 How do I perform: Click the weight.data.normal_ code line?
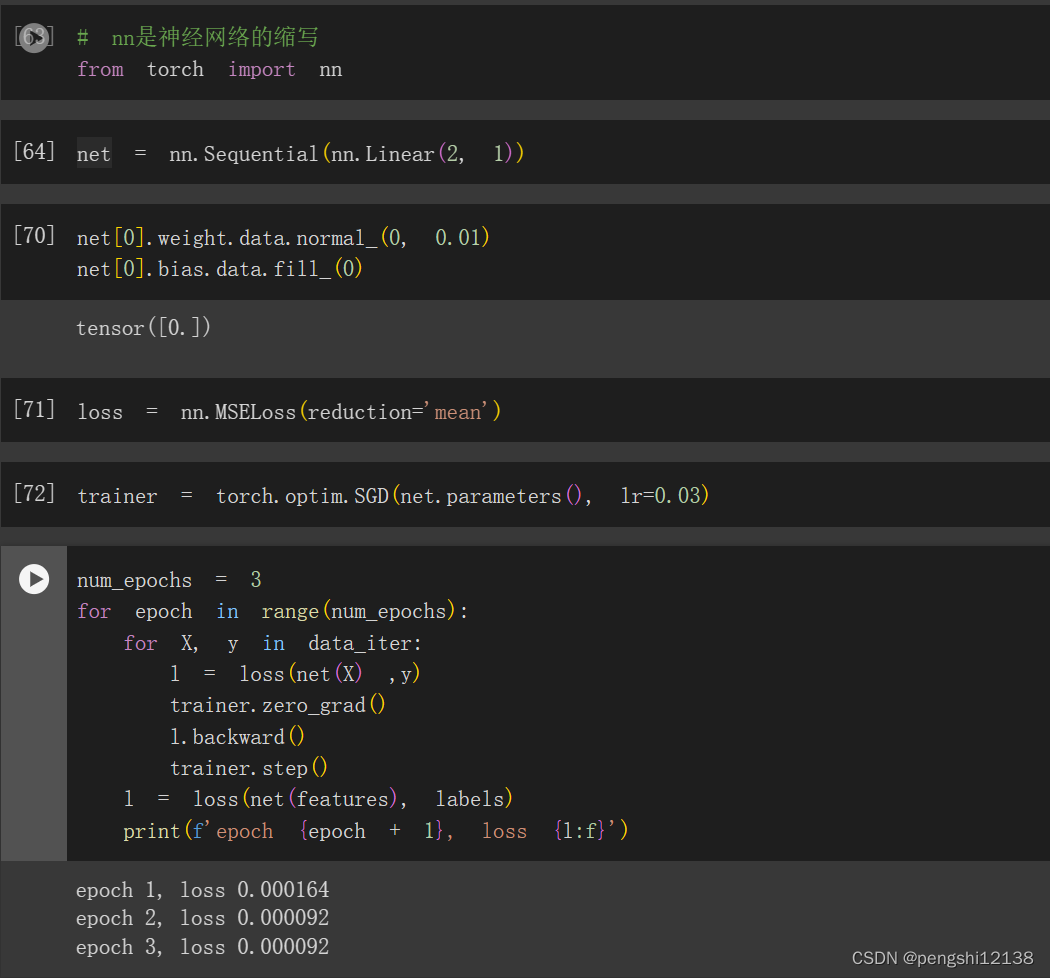(283, 237)
